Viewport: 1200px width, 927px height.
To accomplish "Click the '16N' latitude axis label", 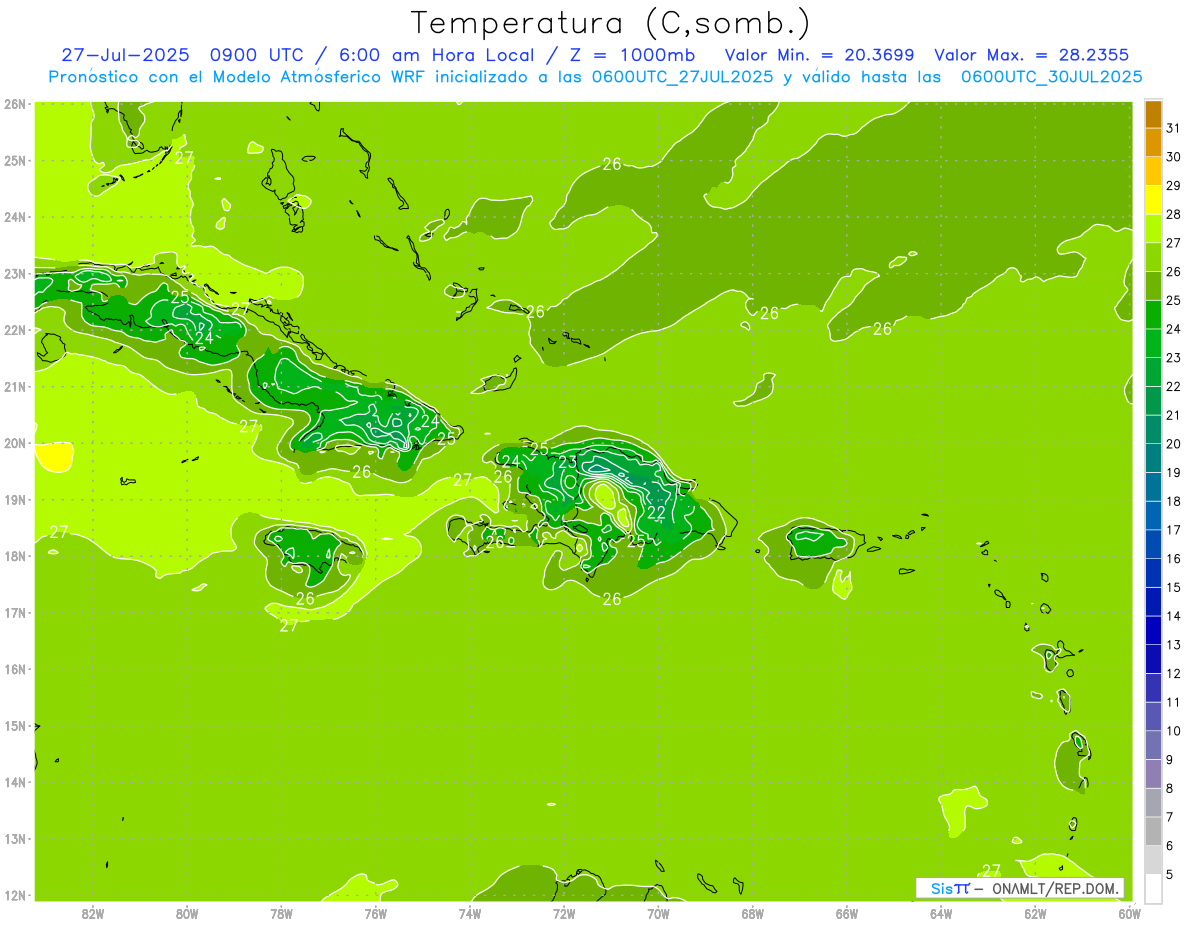I will 15,670.
